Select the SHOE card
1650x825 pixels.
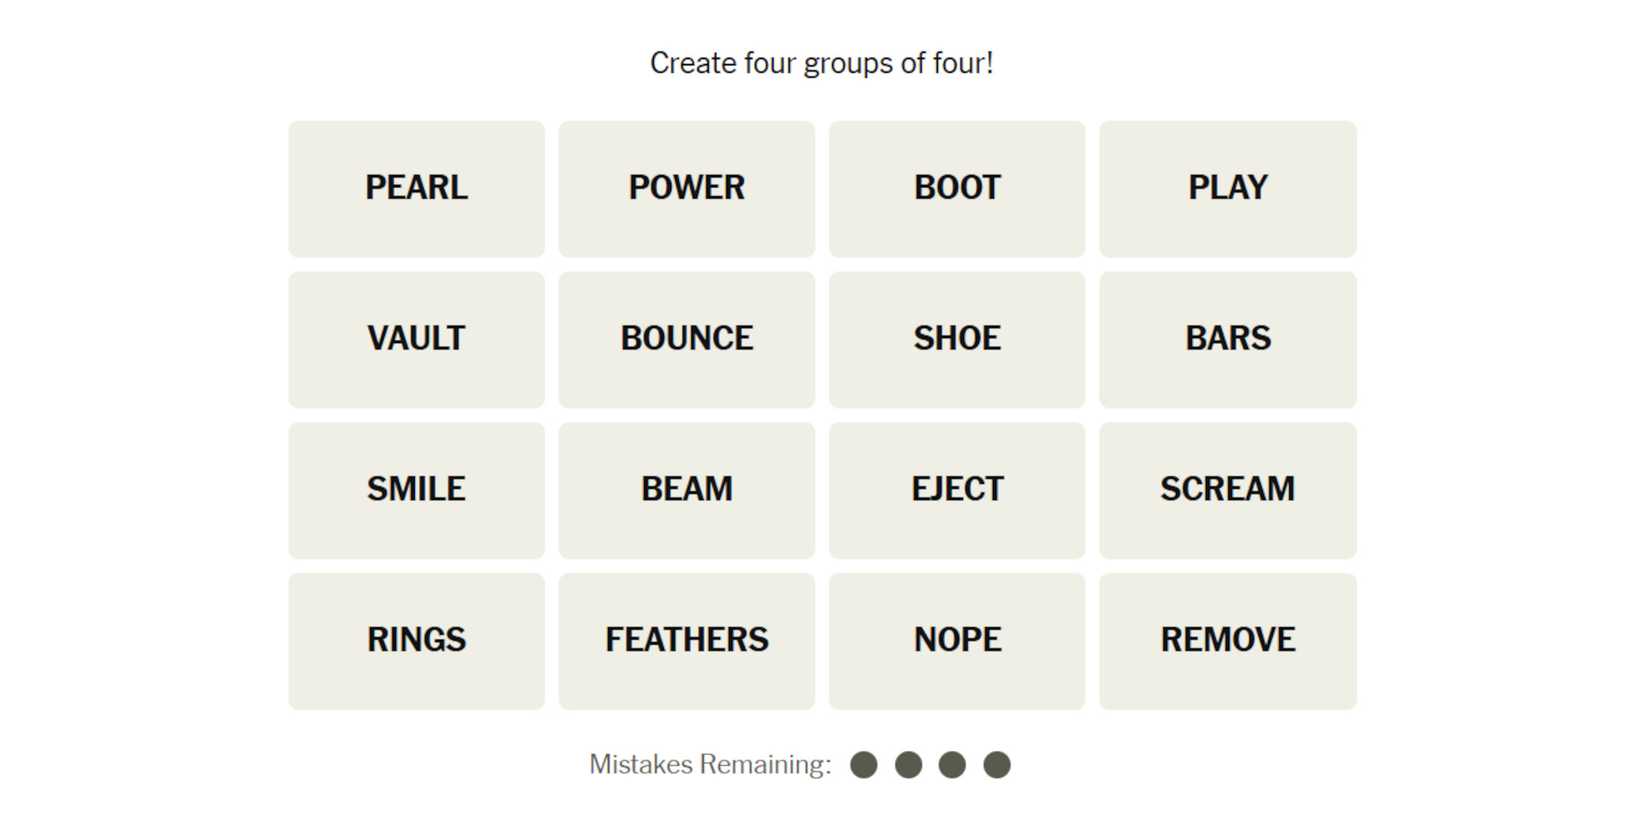[x=957, y=339]
